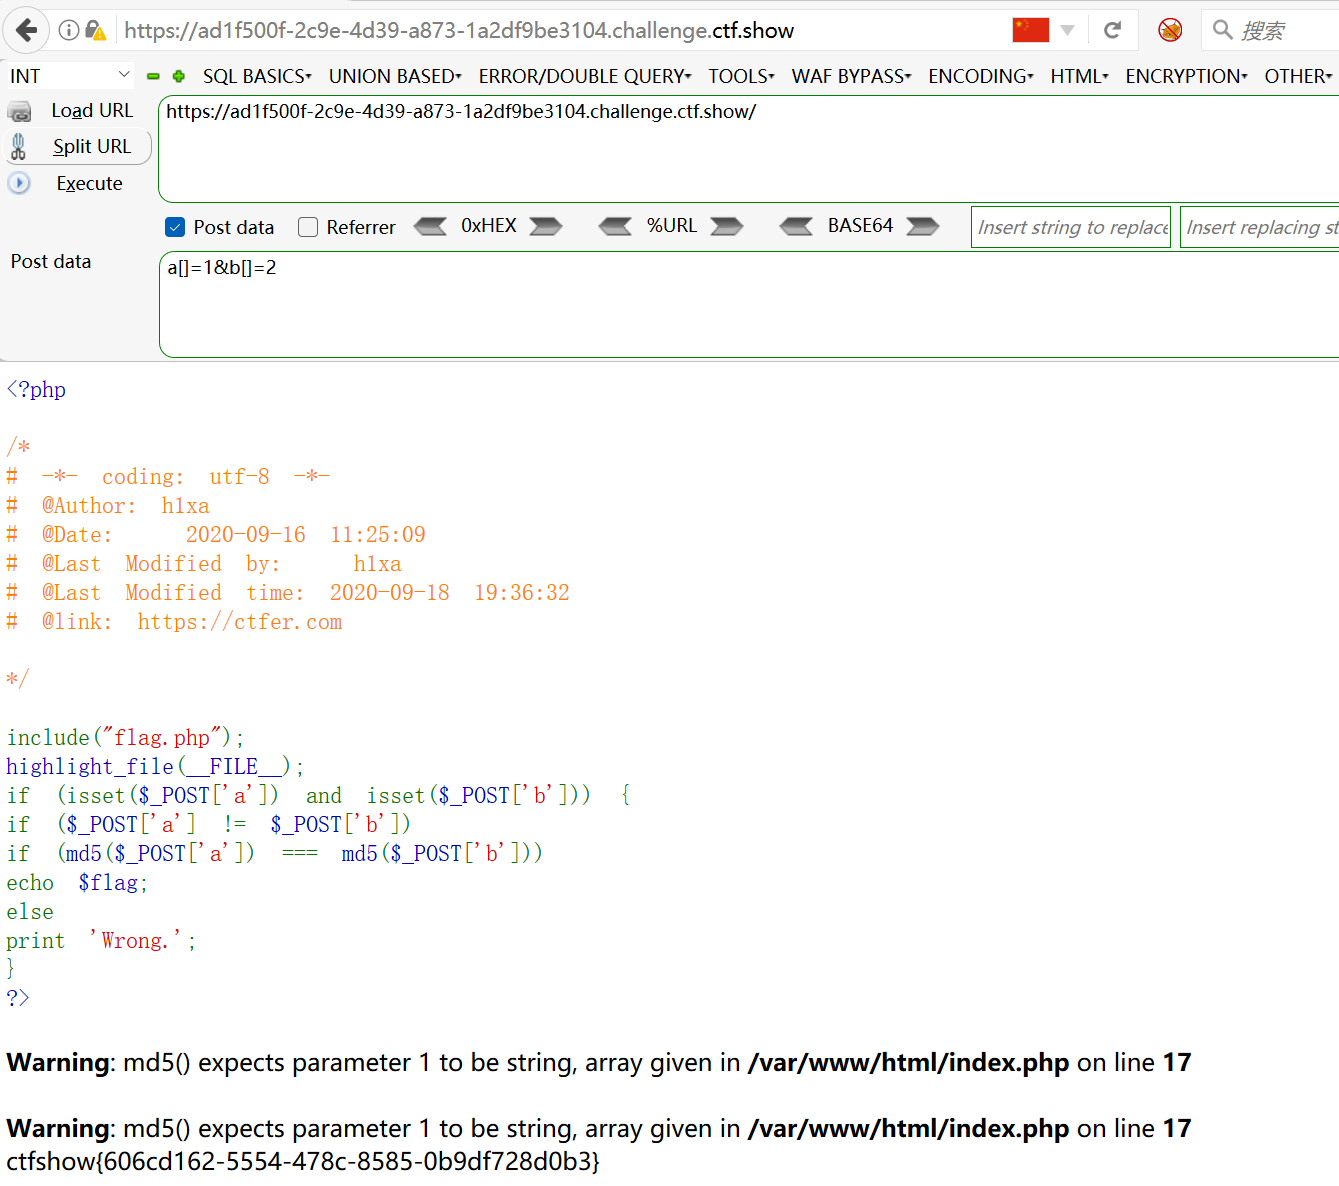Inspect the insecure lock warning icon
This screenshot has height=1186, width=1339.
[x=95, y=30]
